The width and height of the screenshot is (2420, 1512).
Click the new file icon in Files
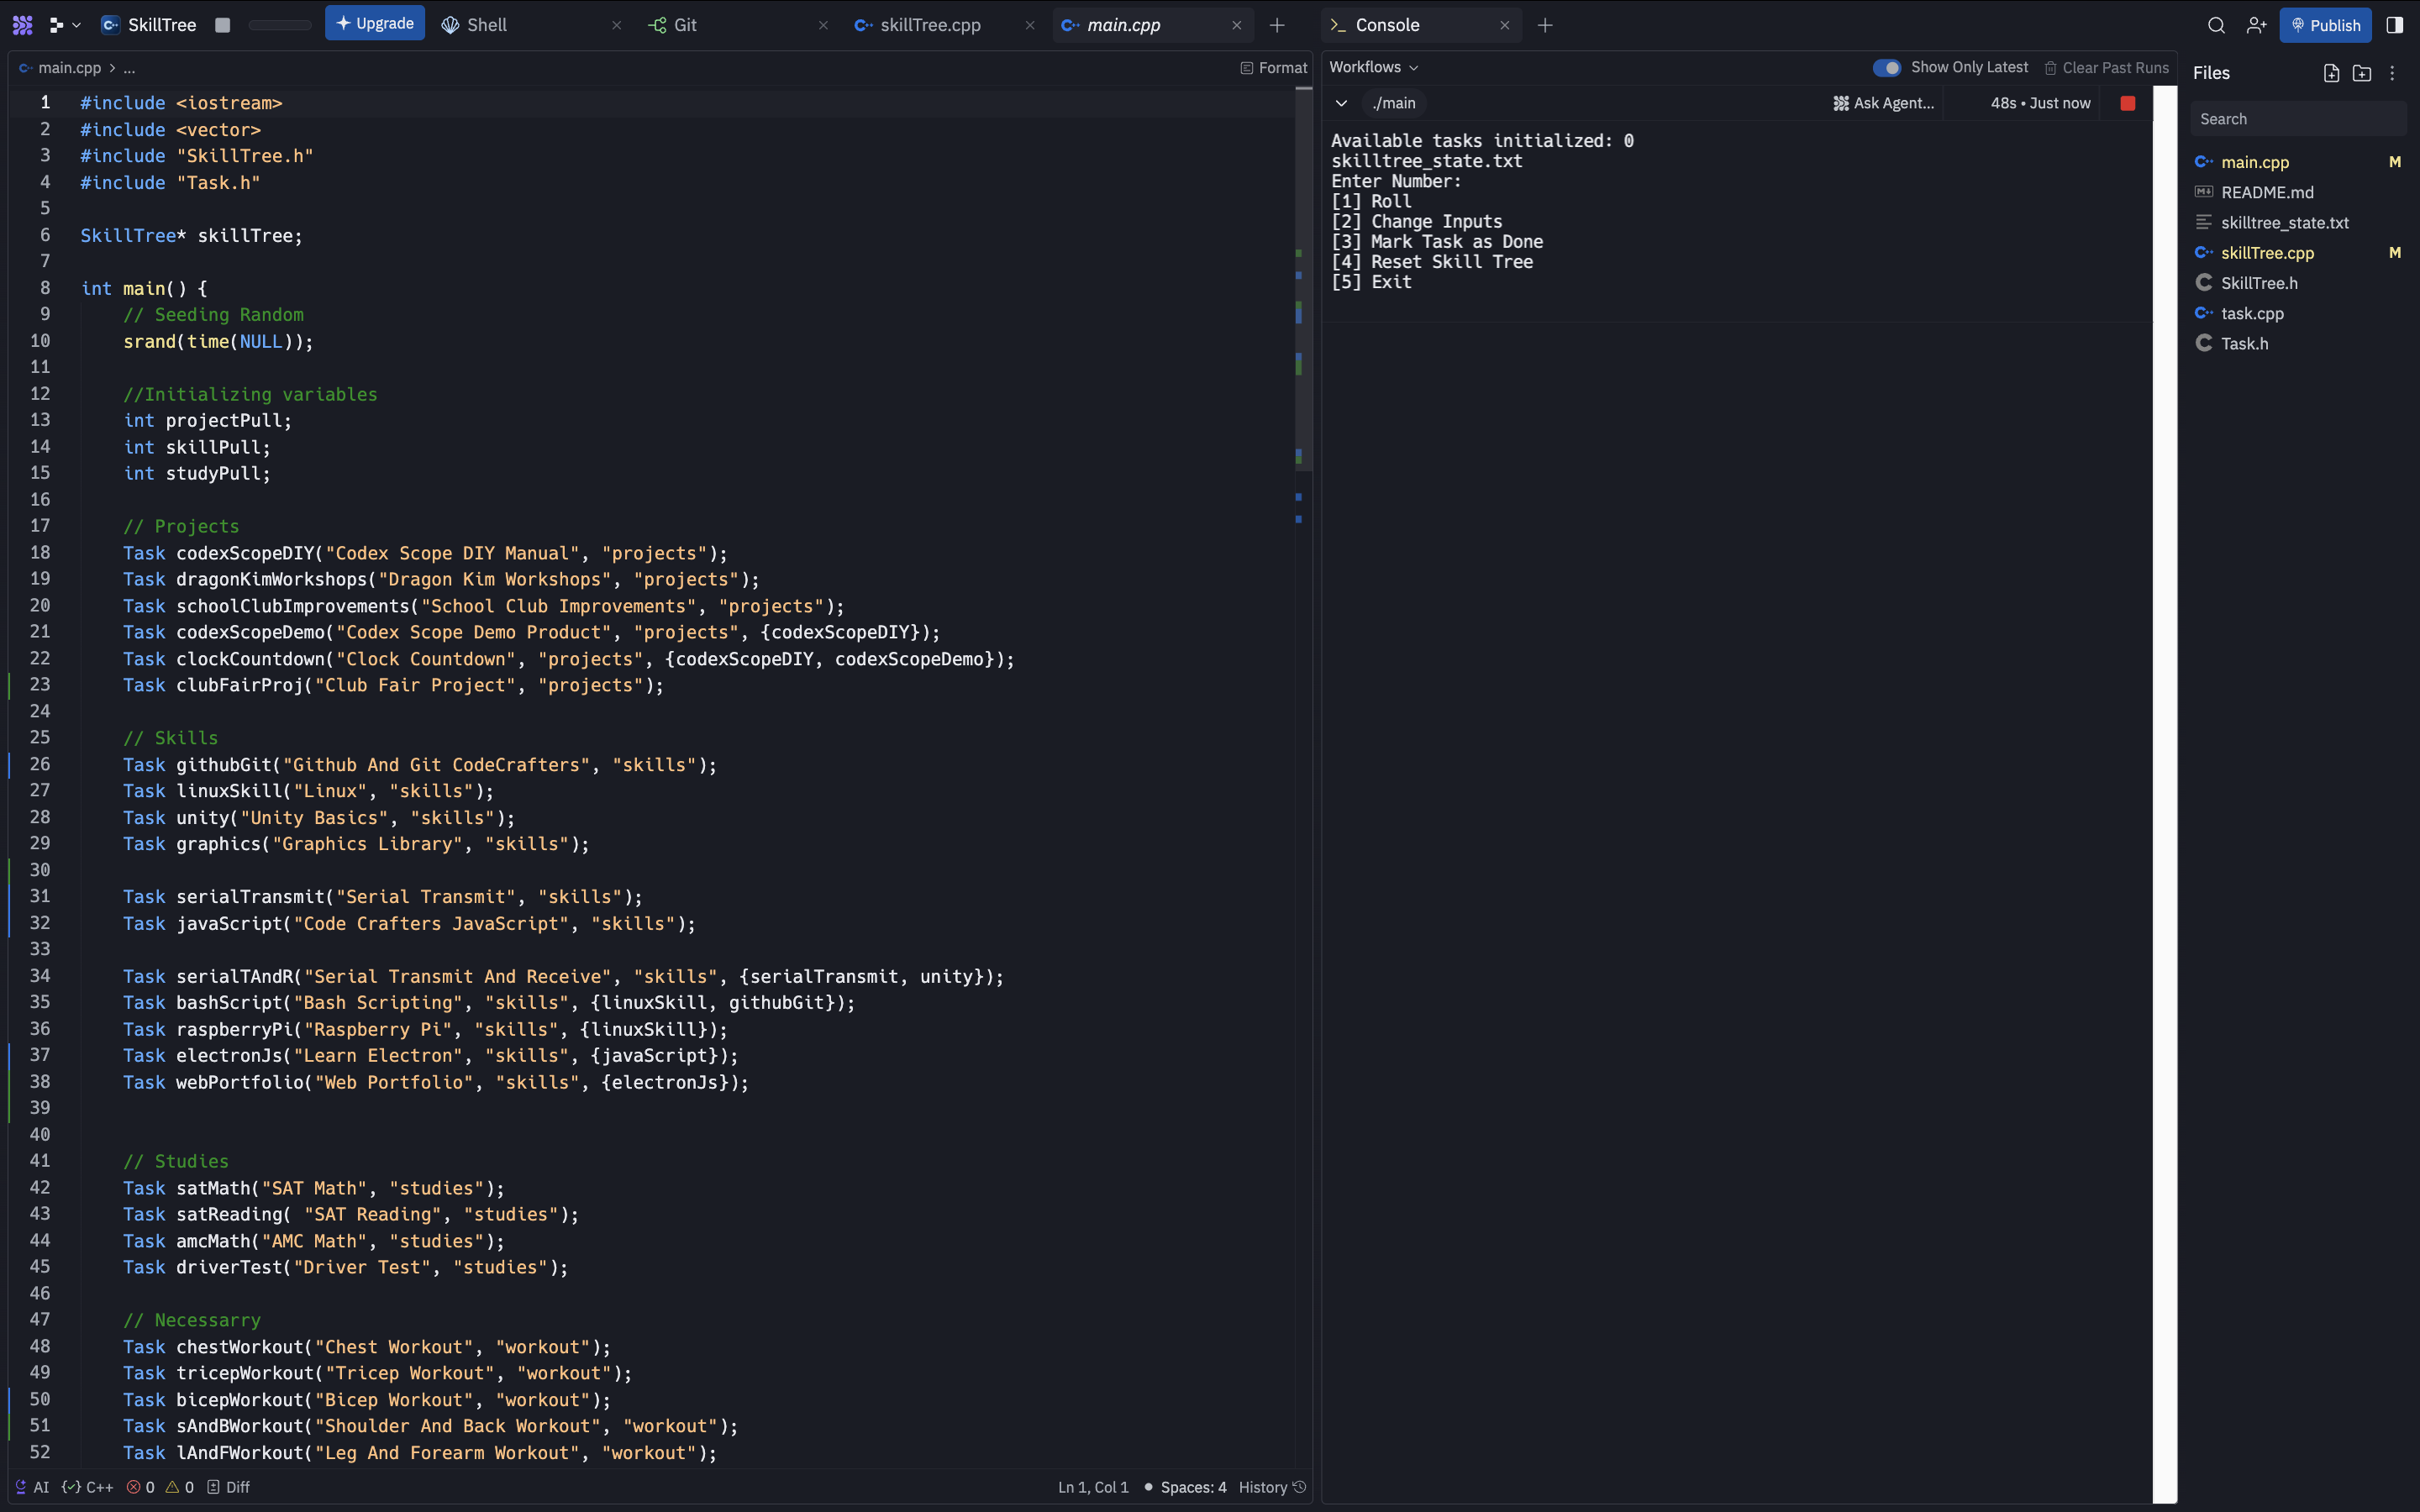pyautogui.click(x=2331, y=73)
